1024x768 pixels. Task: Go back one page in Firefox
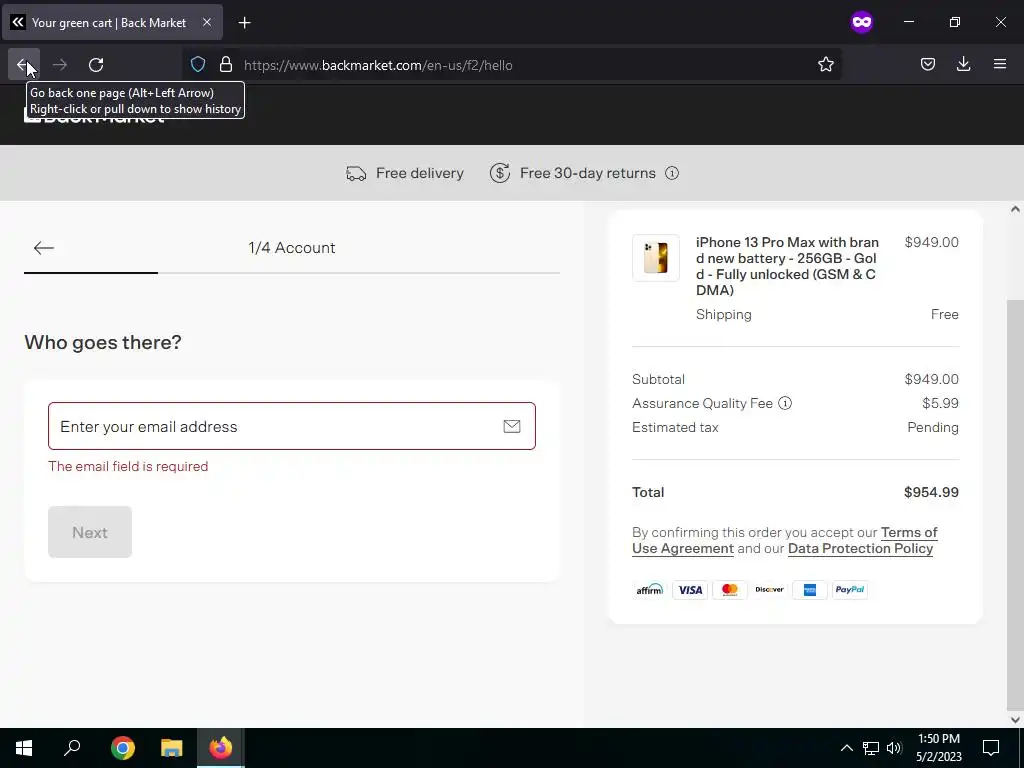coord(24,65)
